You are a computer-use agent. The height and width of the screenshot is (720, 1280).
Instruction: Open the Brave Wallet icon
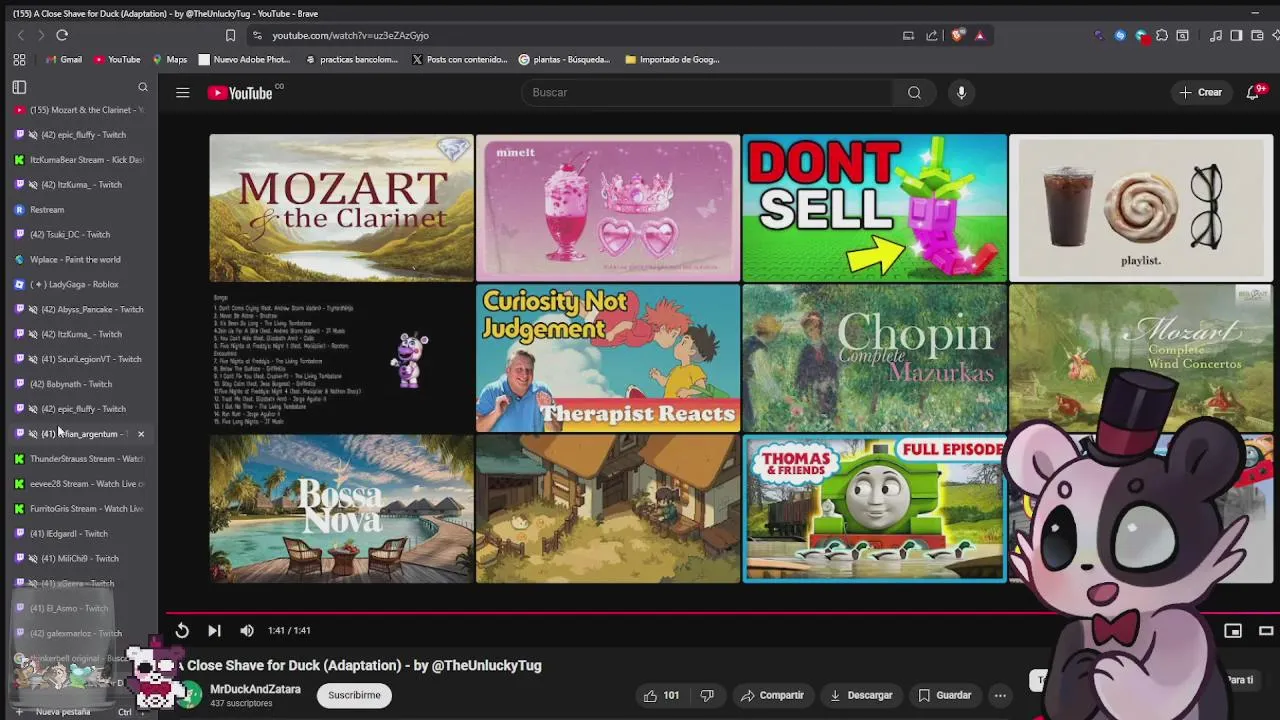point(1257,35)
